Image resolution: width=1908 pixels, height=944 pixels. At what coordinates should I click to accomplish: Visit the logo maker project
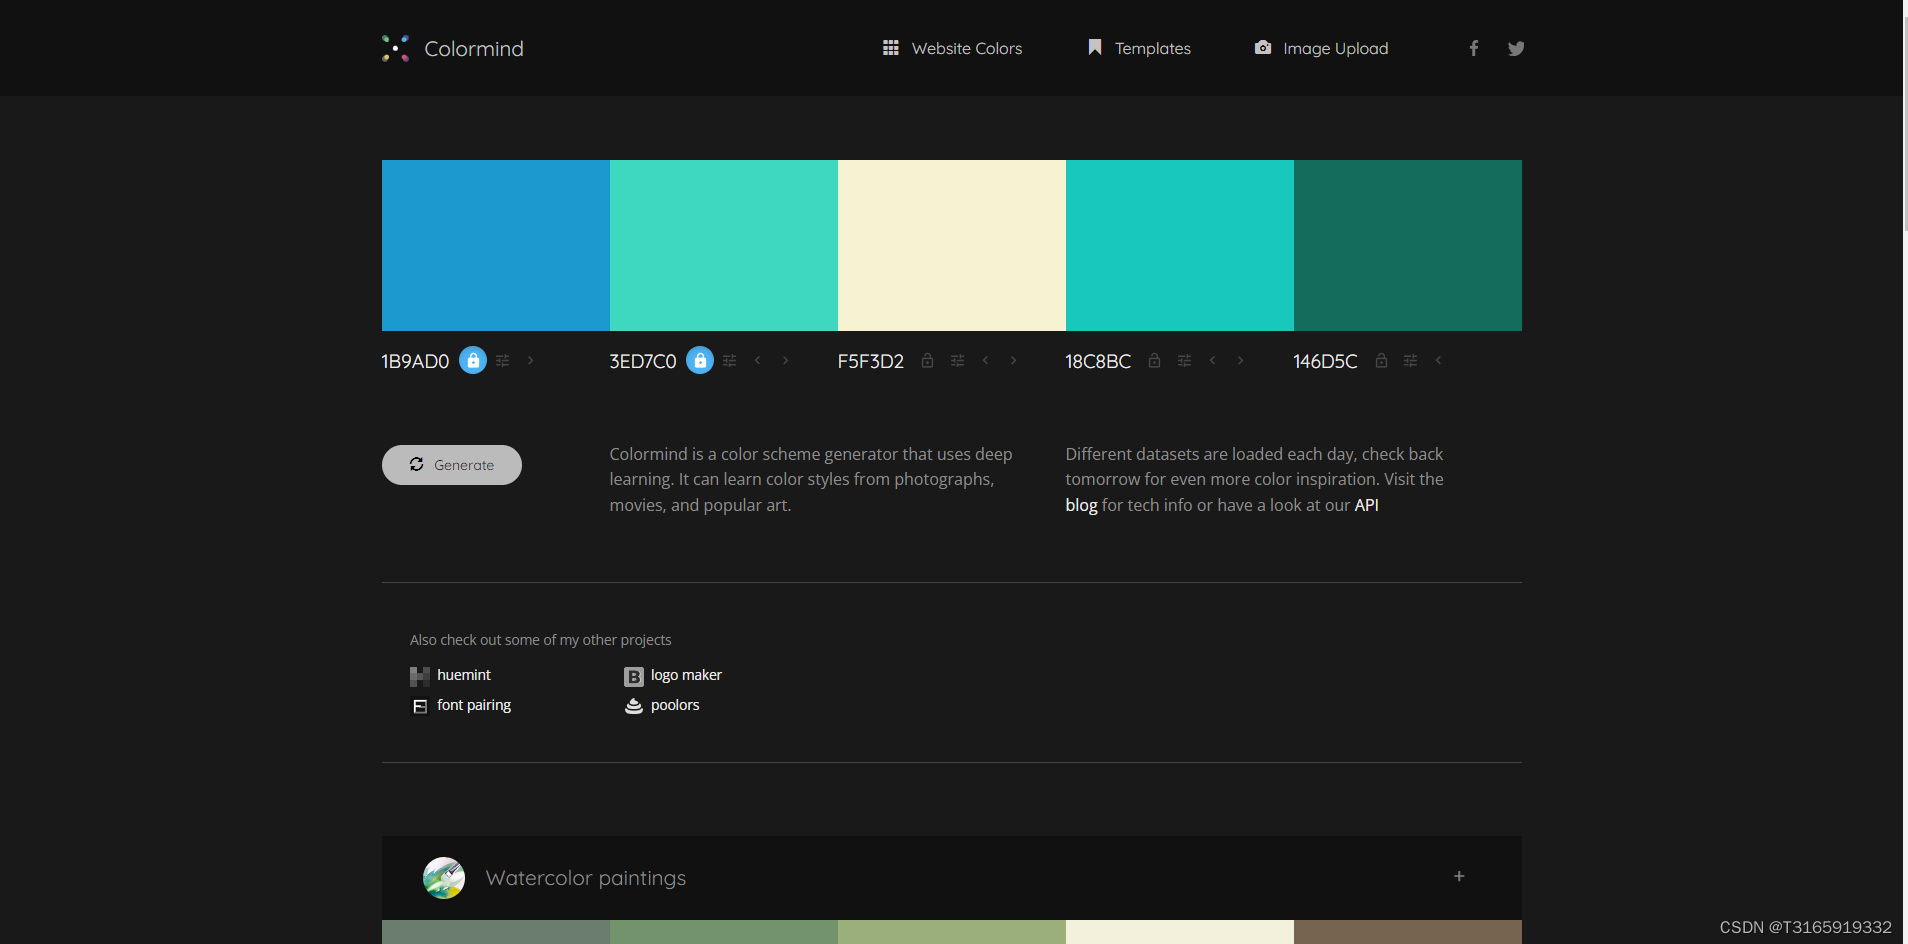(686, 675)
